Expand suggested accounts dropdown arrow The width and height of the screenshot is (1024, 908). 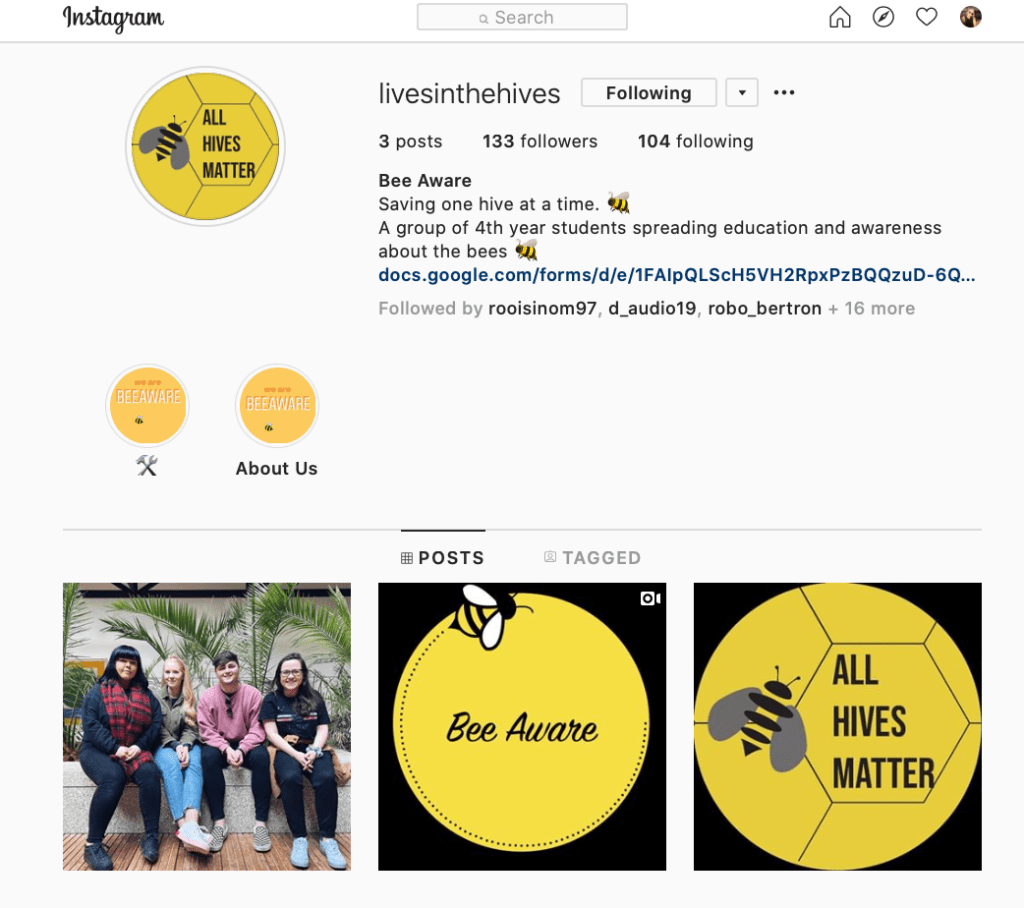coord(742,93)
